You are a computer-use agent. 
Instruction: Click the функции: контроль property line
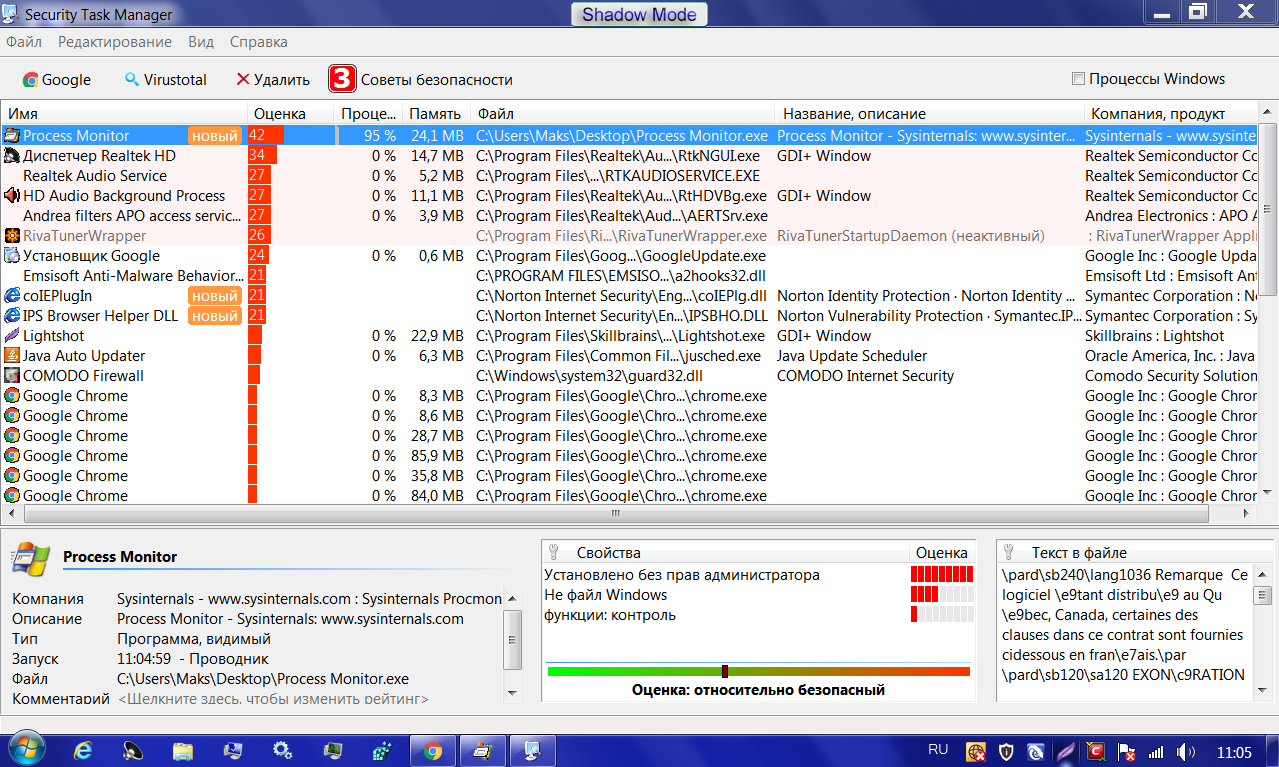click(x=610, y=615)
